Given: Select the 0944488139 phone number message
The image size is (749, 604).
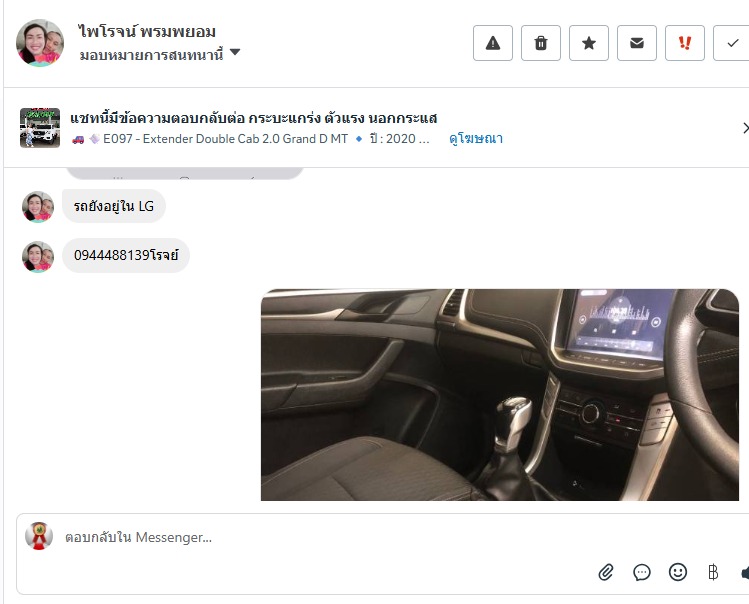Looking at the screenshot, I should (x=126, y=255).
